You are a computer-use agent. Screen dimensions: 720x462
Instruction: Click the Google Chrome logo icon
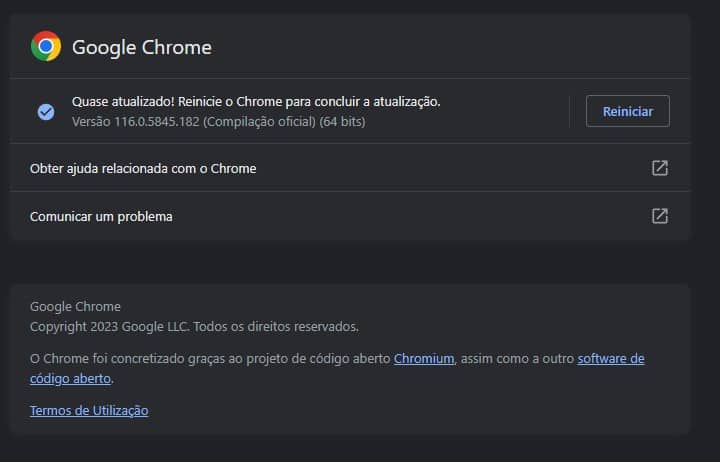[46, 46]
